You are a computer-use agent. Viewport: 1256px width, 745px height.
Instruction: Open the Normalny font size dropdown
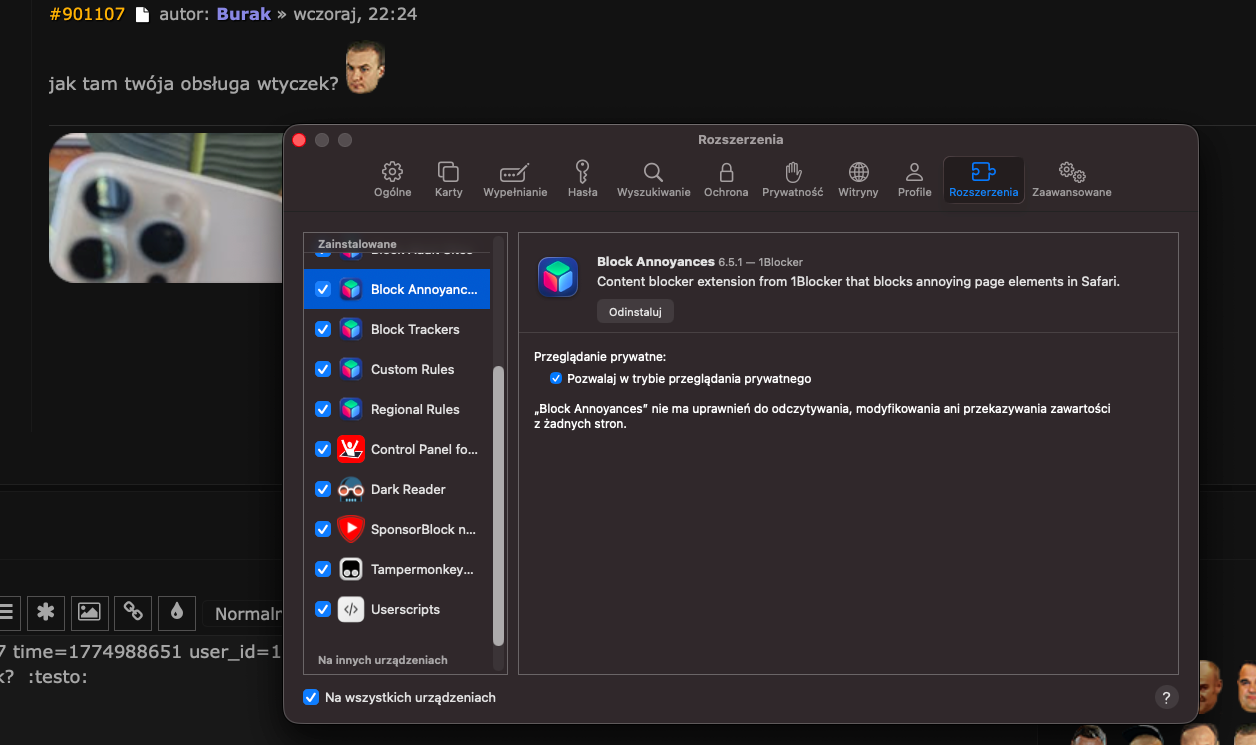(x=244, y=613)
